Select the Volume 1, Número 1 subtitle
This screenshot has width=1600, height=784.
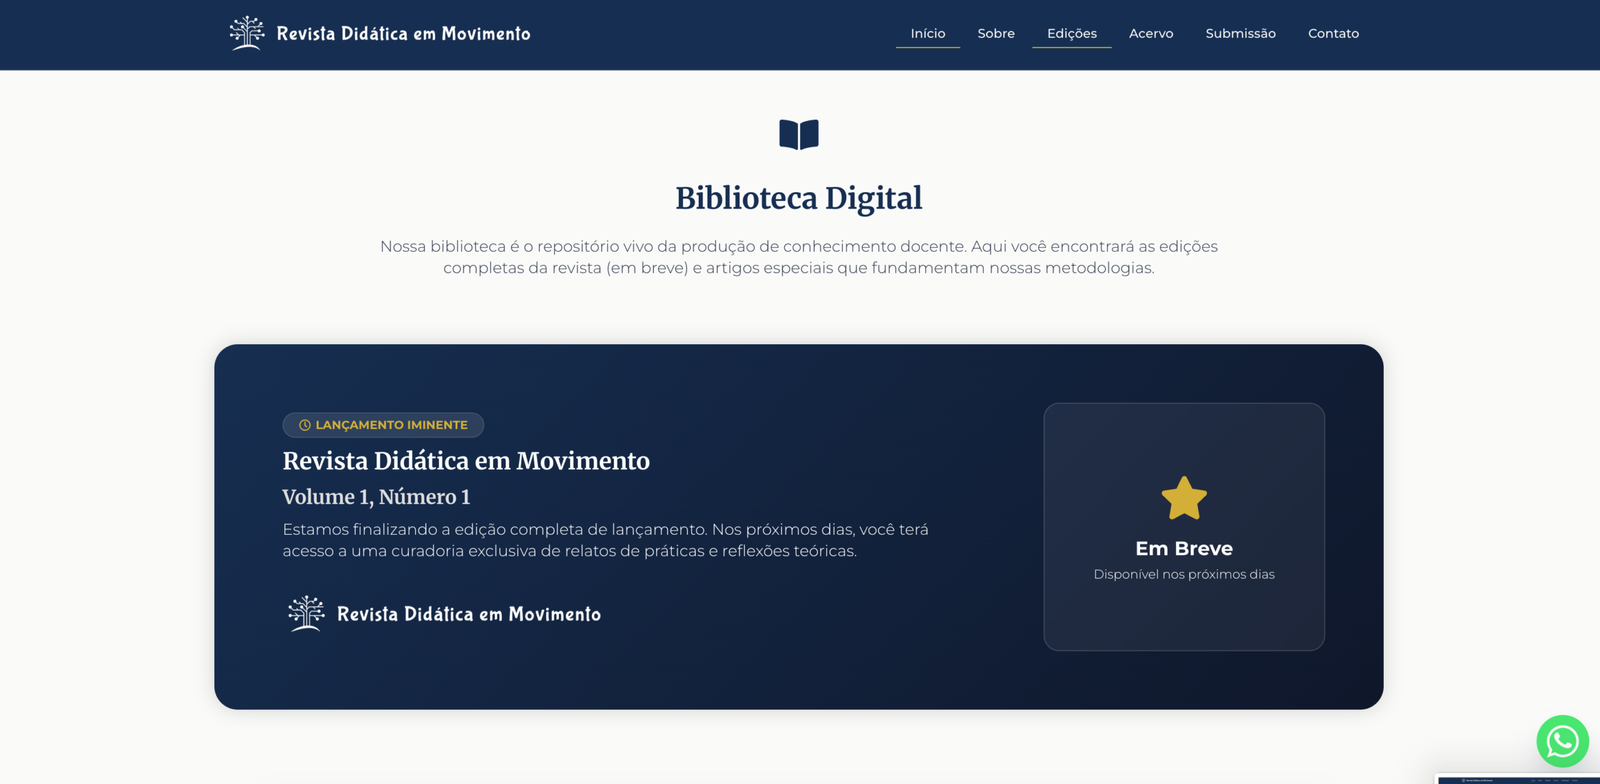[376, 497]
